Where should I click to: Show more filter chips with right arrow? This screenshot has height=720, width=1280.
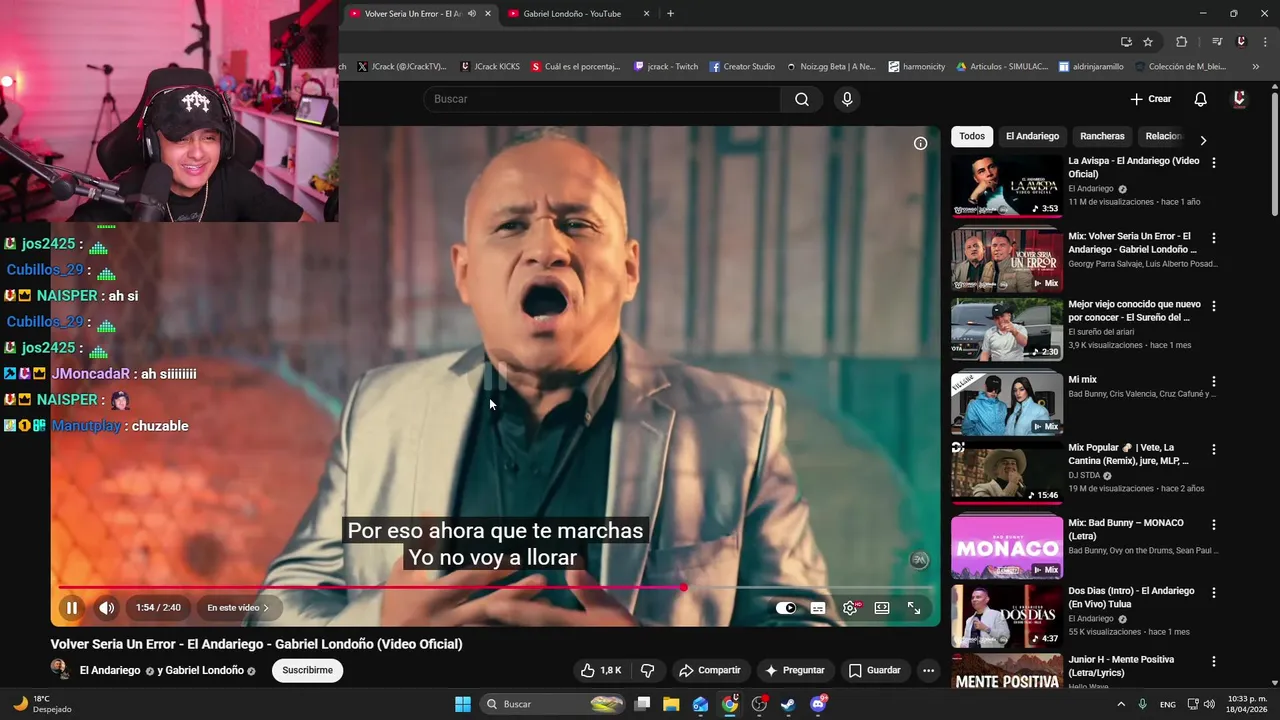pos(1203,140)
